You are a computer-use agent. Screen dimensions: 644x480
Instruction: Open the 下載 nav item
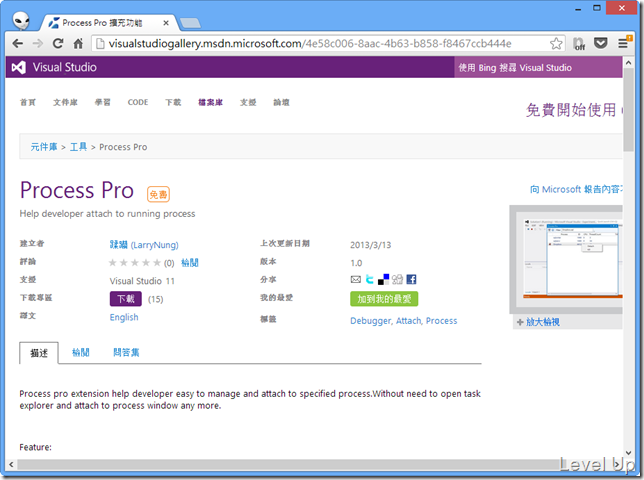tap(173, 102)
